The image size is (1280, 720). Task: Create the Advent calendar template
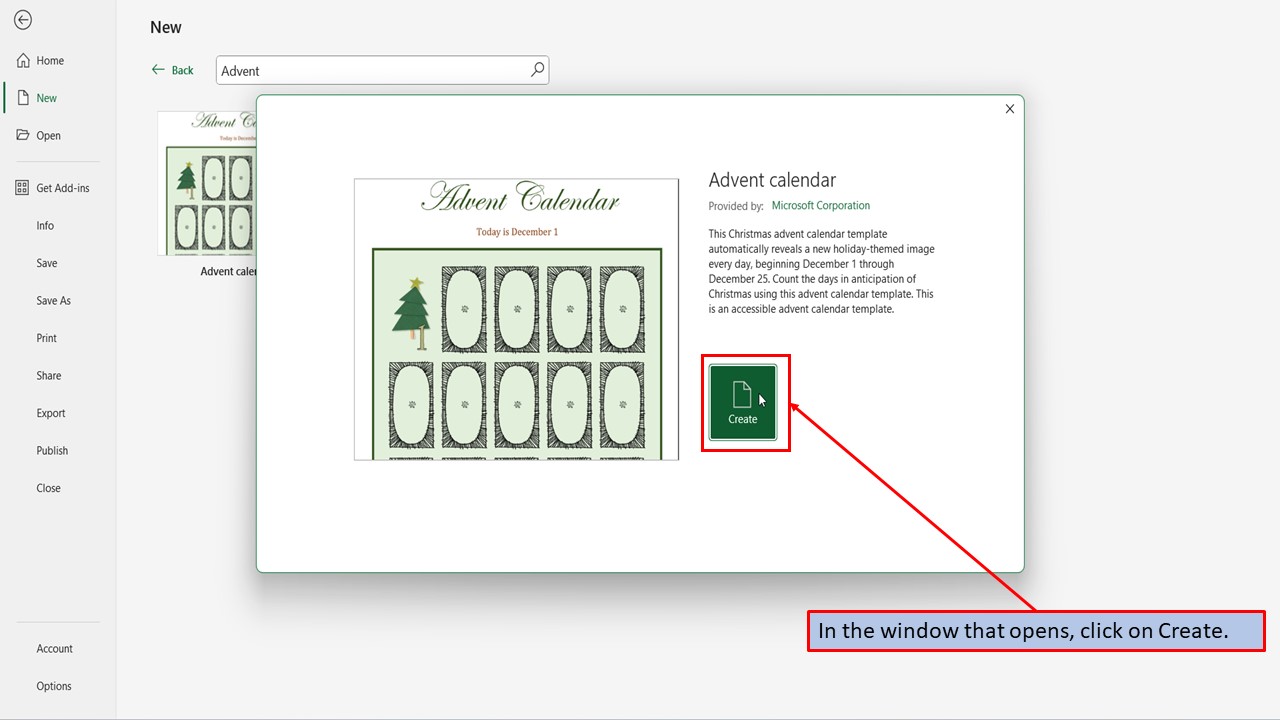click(744, 403)
